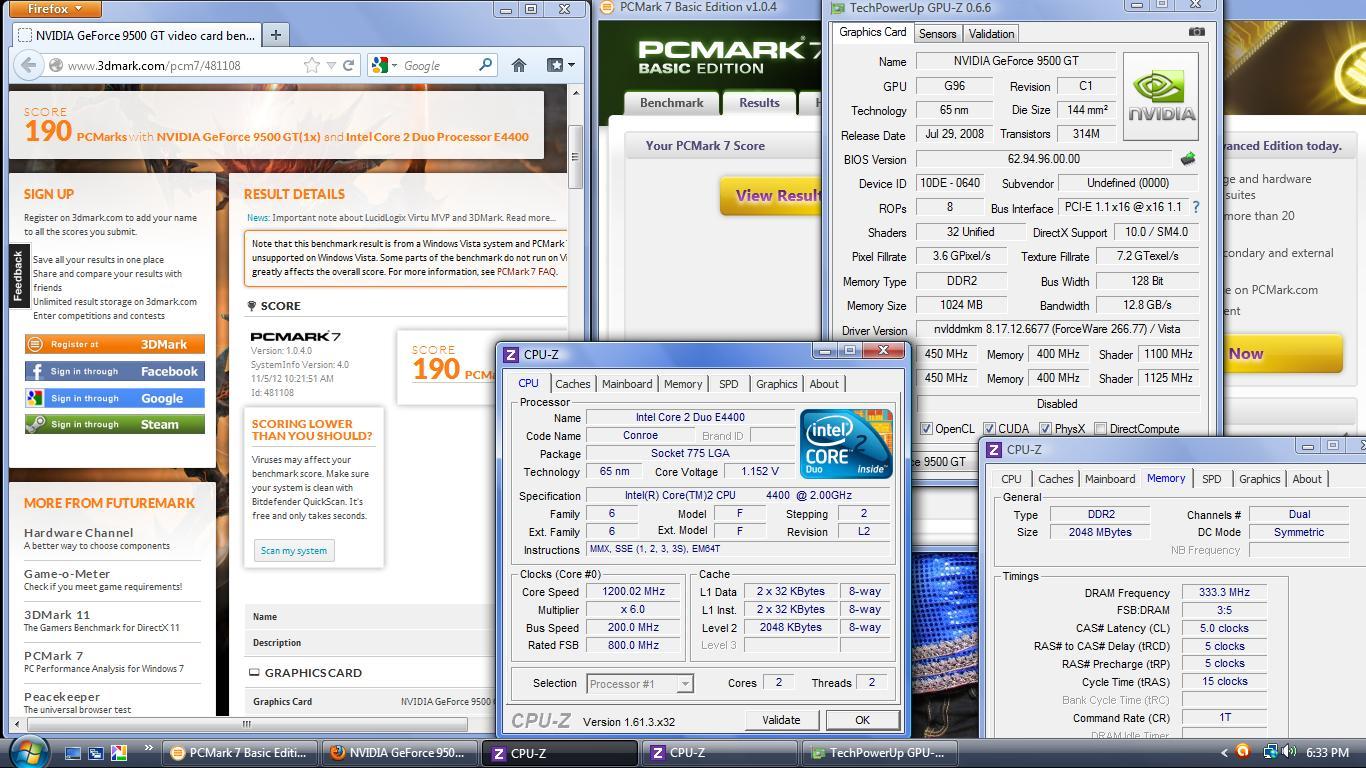Click Scan my system button

pyautogui.click(x=293, y=551)
